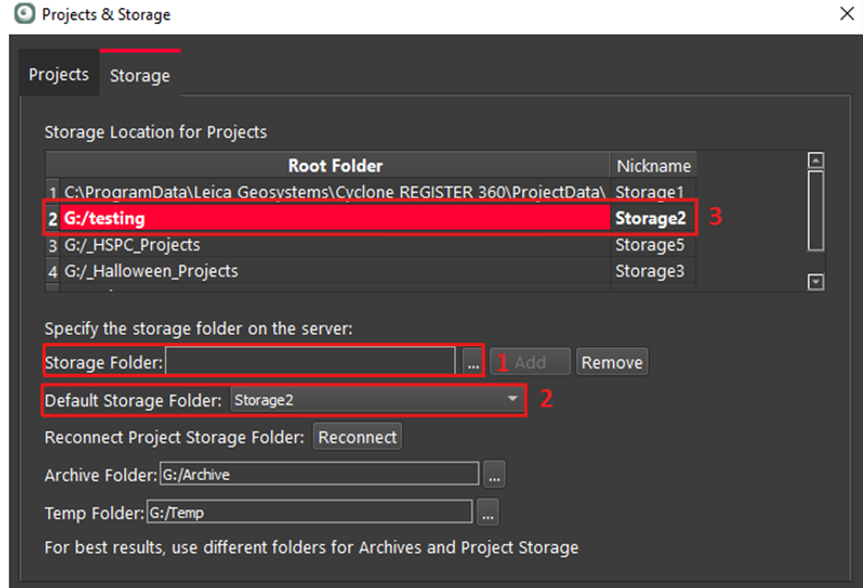Focus the Temp Folder path field

pos(309,513)
